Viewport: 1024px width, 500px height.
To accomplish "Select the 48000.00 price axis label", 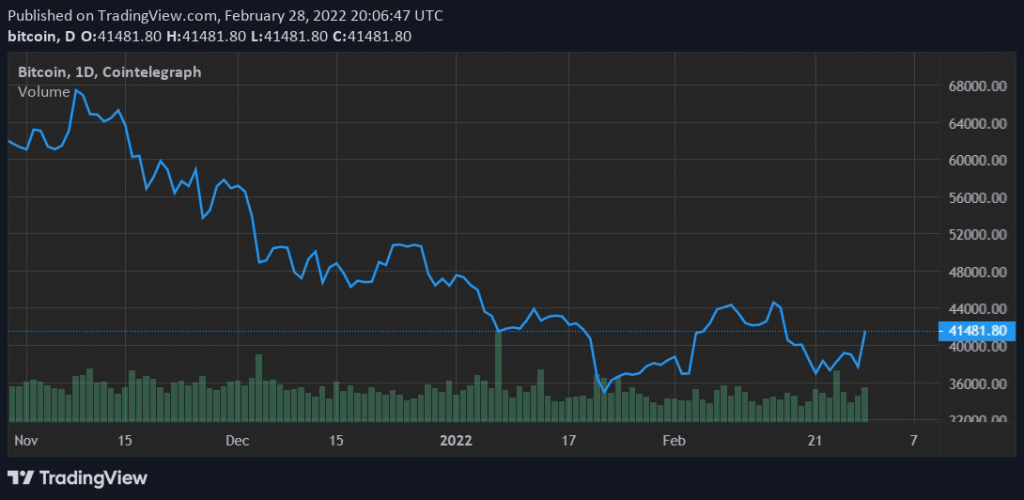I will coord(975,272).
